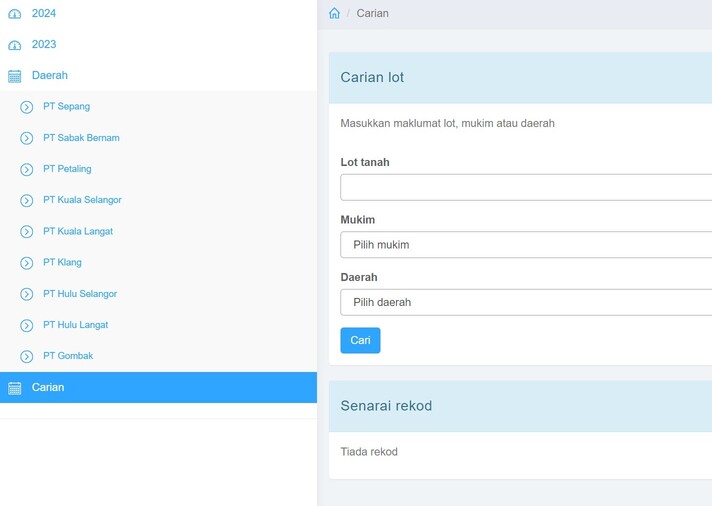Viewport: 712px width, 506px height.
Task: Click the circle arrow beside PT Klang
Action: pyautogui.click(x=27, y=263)
